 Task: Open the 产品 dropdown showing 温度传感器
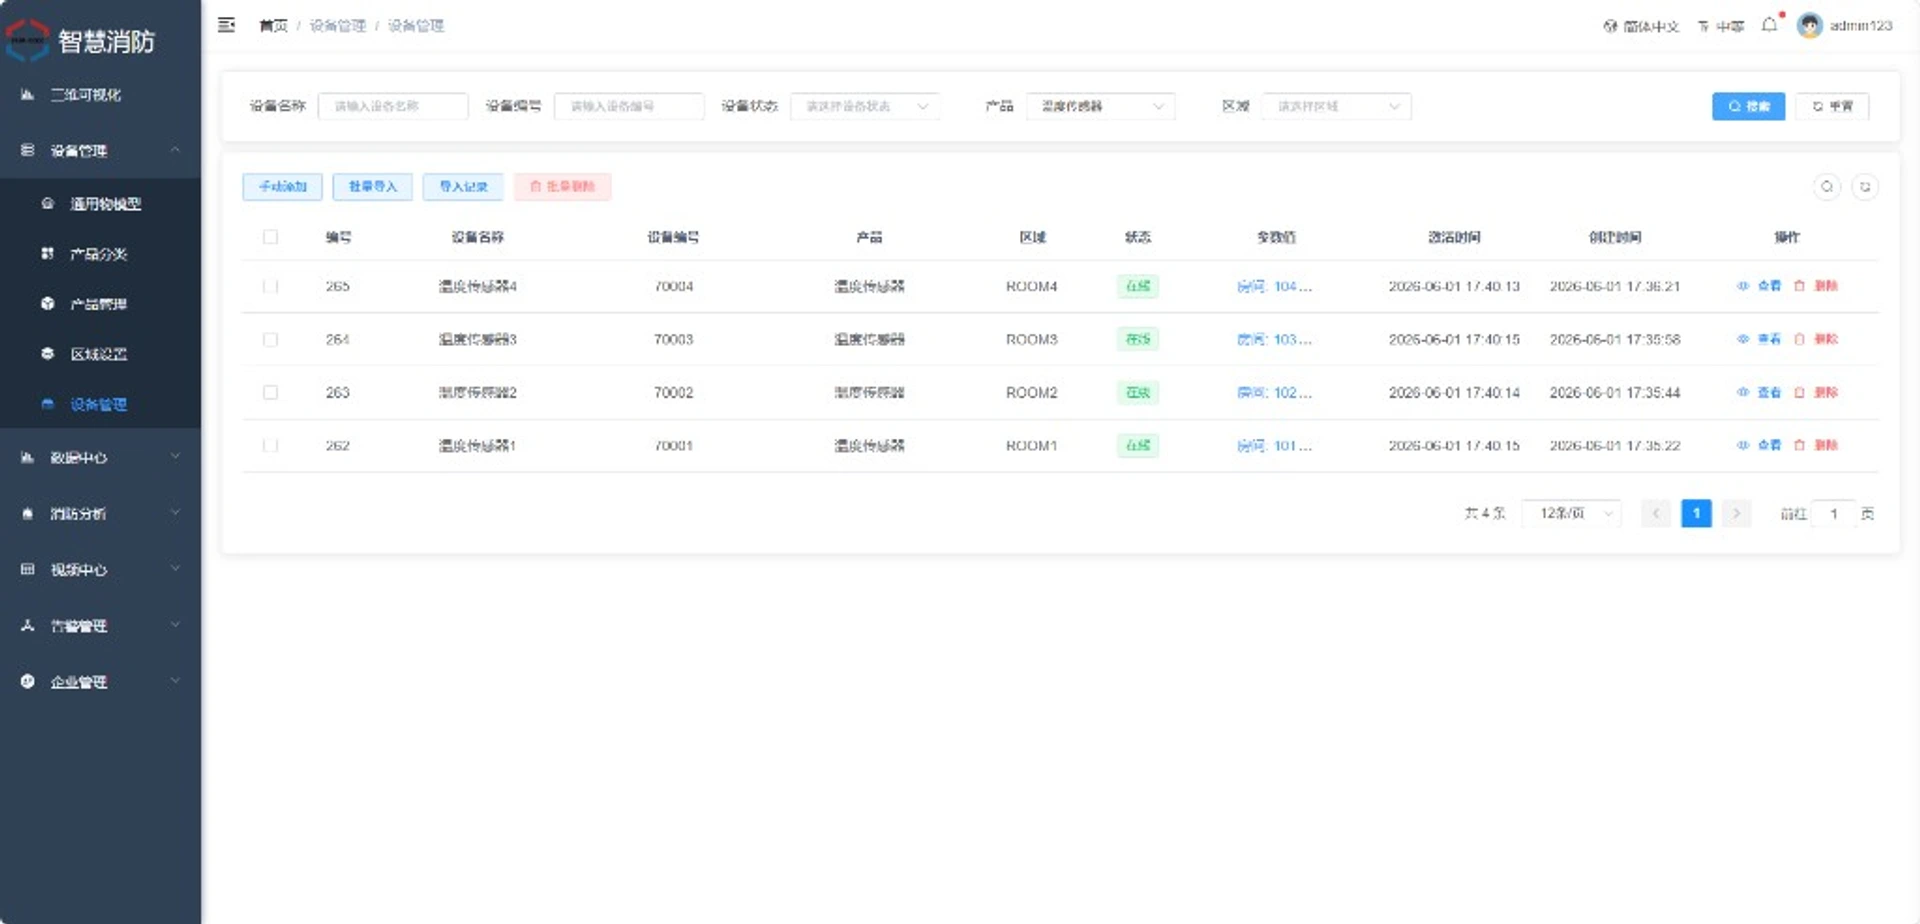[1101, 106]
